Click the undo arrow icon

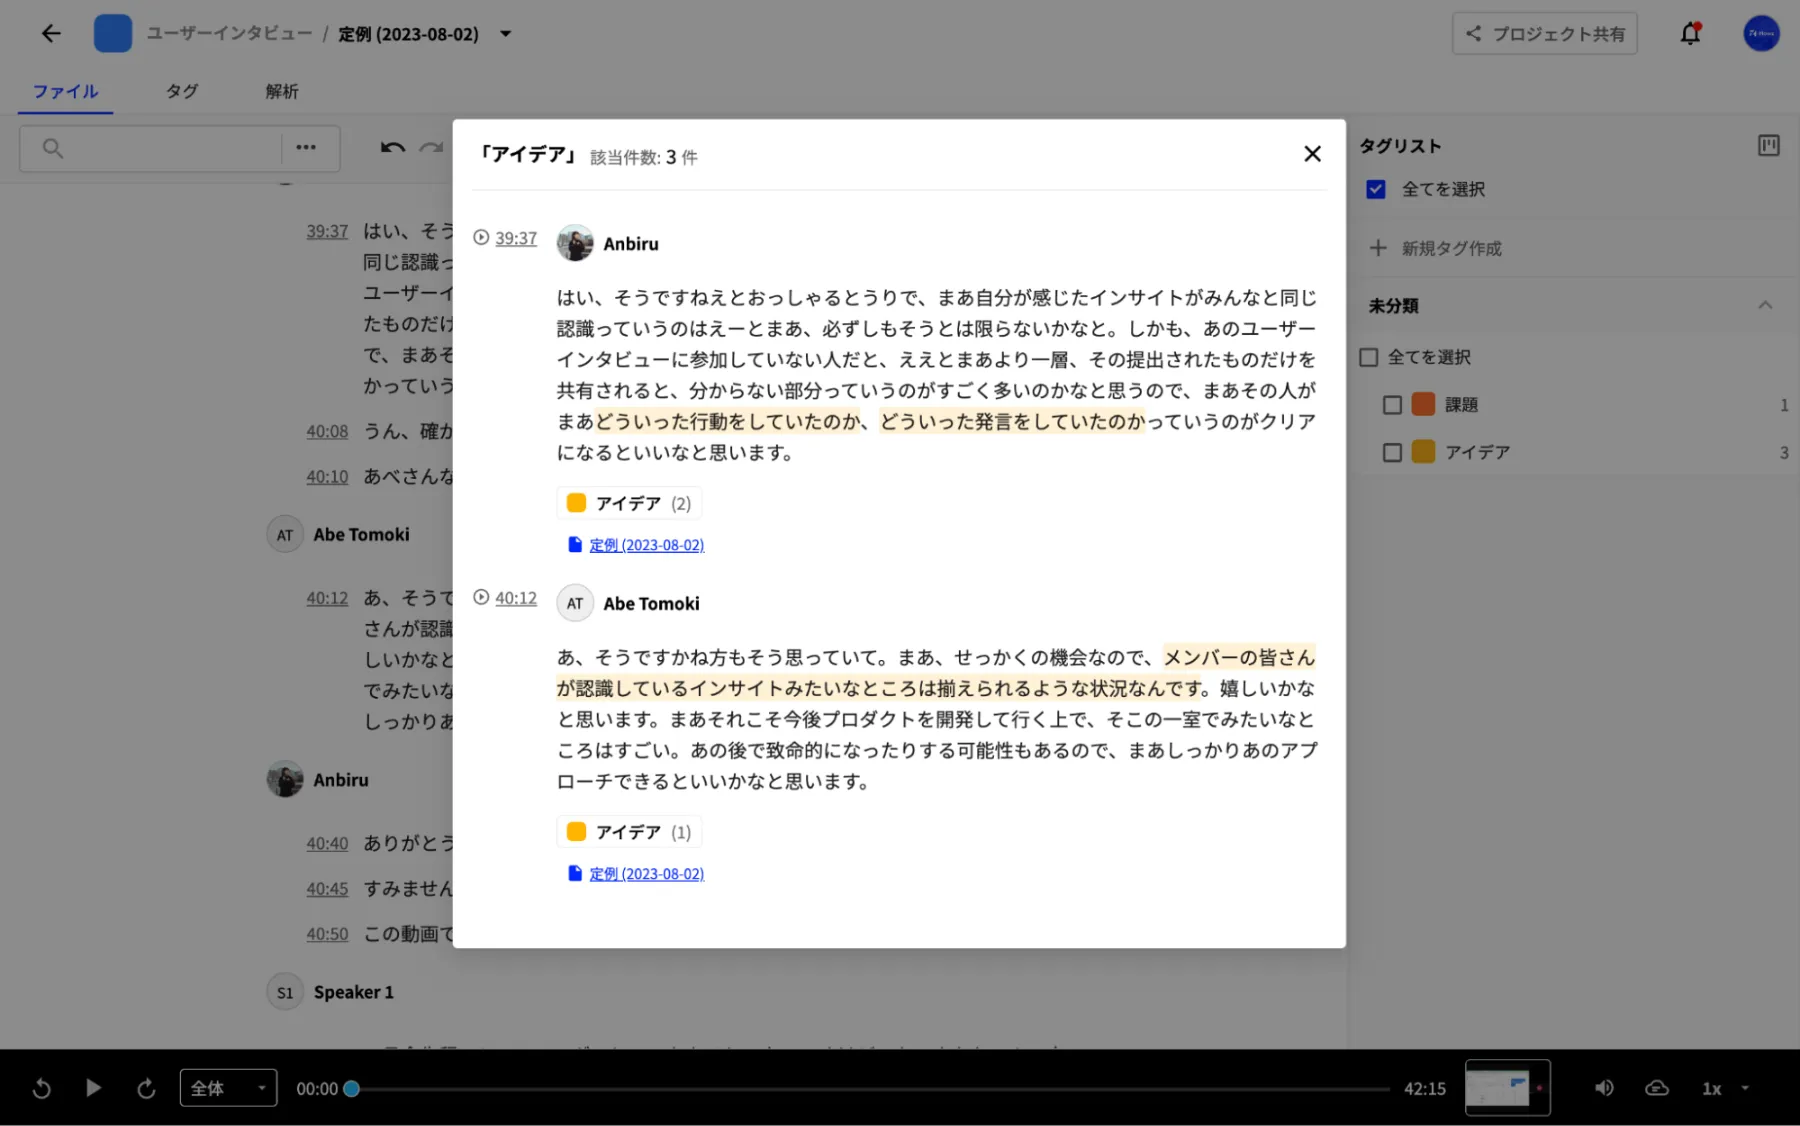tap(392, 148)
